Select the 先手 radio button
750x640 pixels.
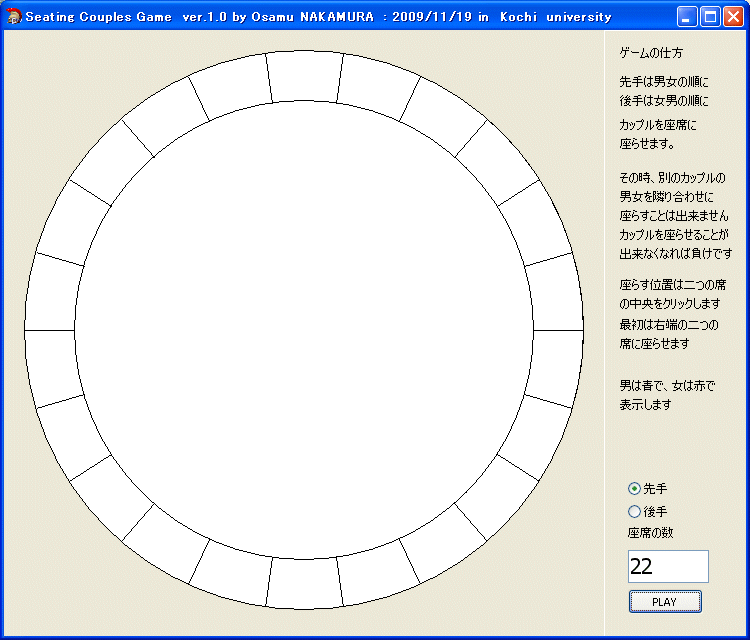click(x=634, y=488)
